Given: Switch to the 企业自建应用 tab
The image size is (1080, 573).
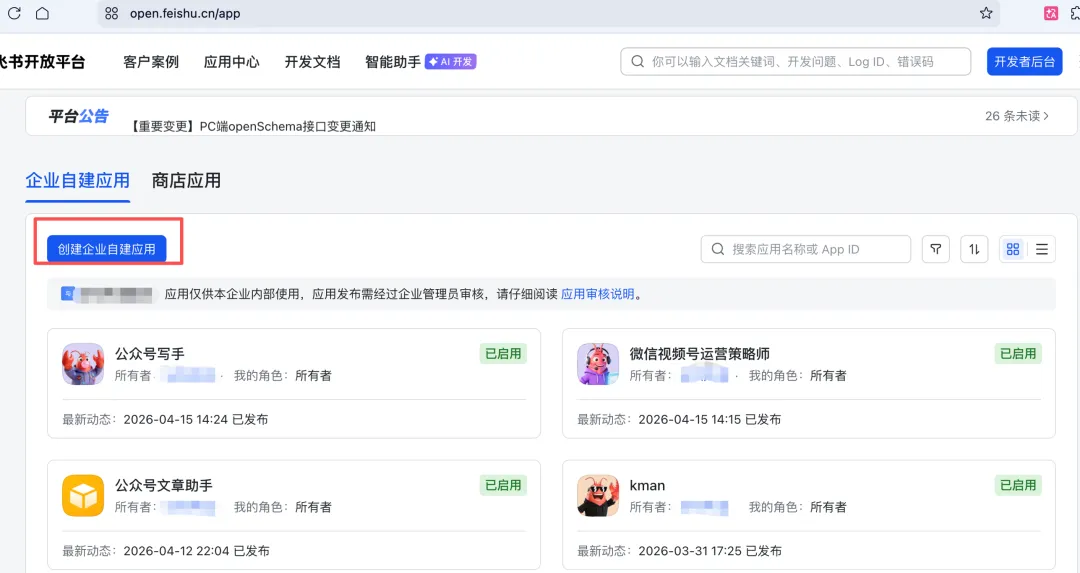Looking at the screenshot, I should tap(78, 180).
